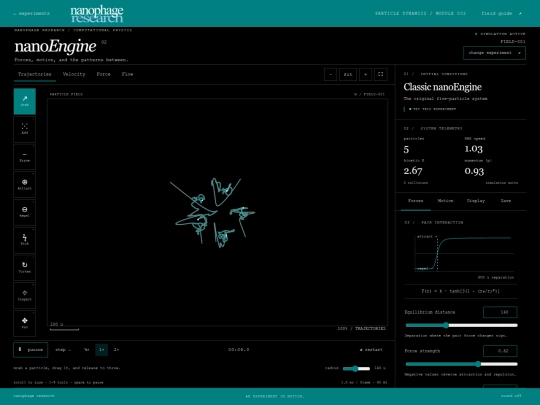The height and width of the screenshot is (405, 540).
Task: Adjust the Force strength slider
Action: coord(461,364)
